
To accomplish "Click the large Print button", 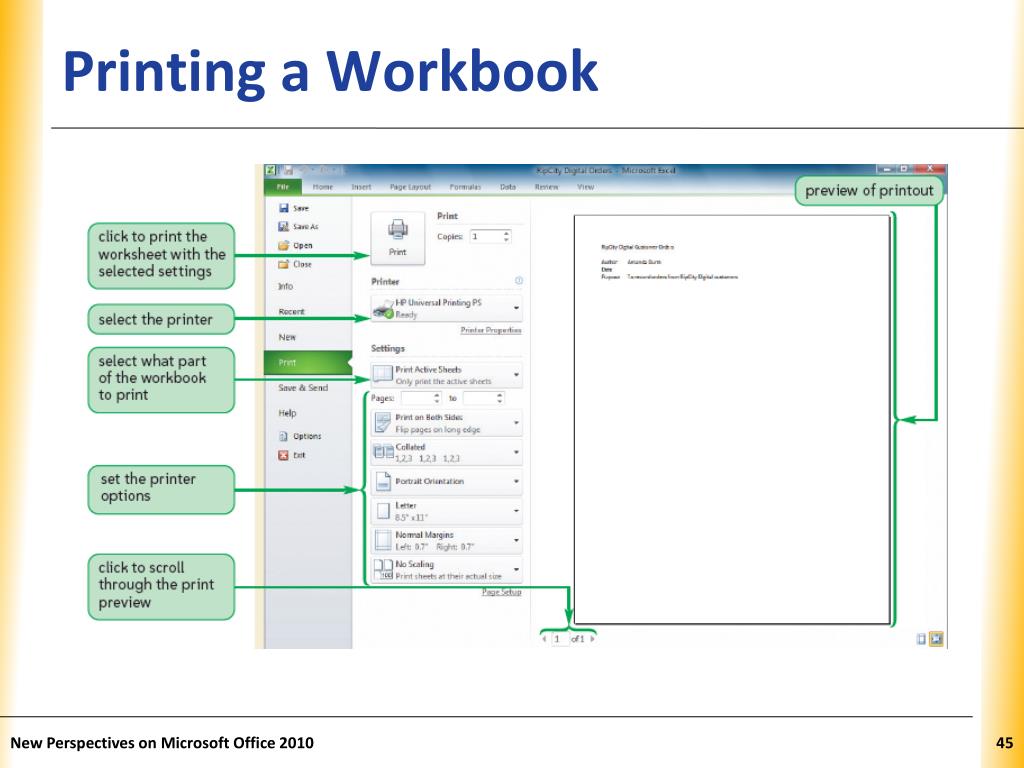I will coord(398,238).
